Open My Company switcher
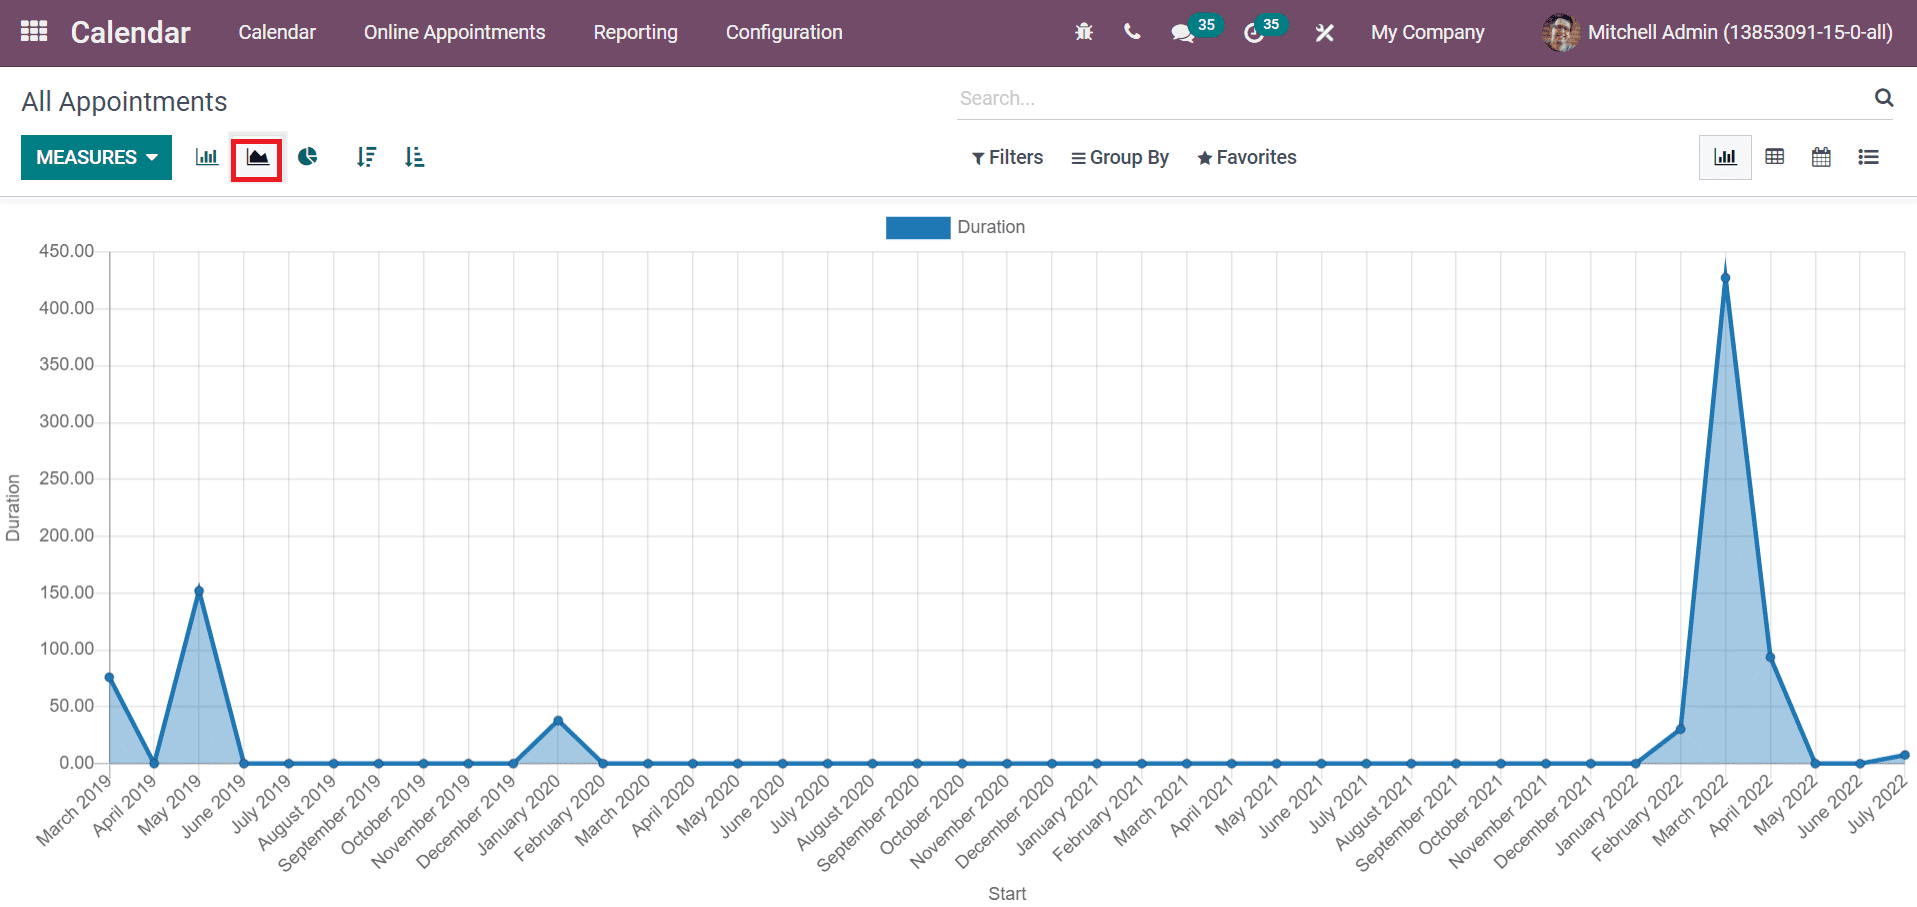The width and height of the screenshot is (1917, 907). coord(1427,32)
